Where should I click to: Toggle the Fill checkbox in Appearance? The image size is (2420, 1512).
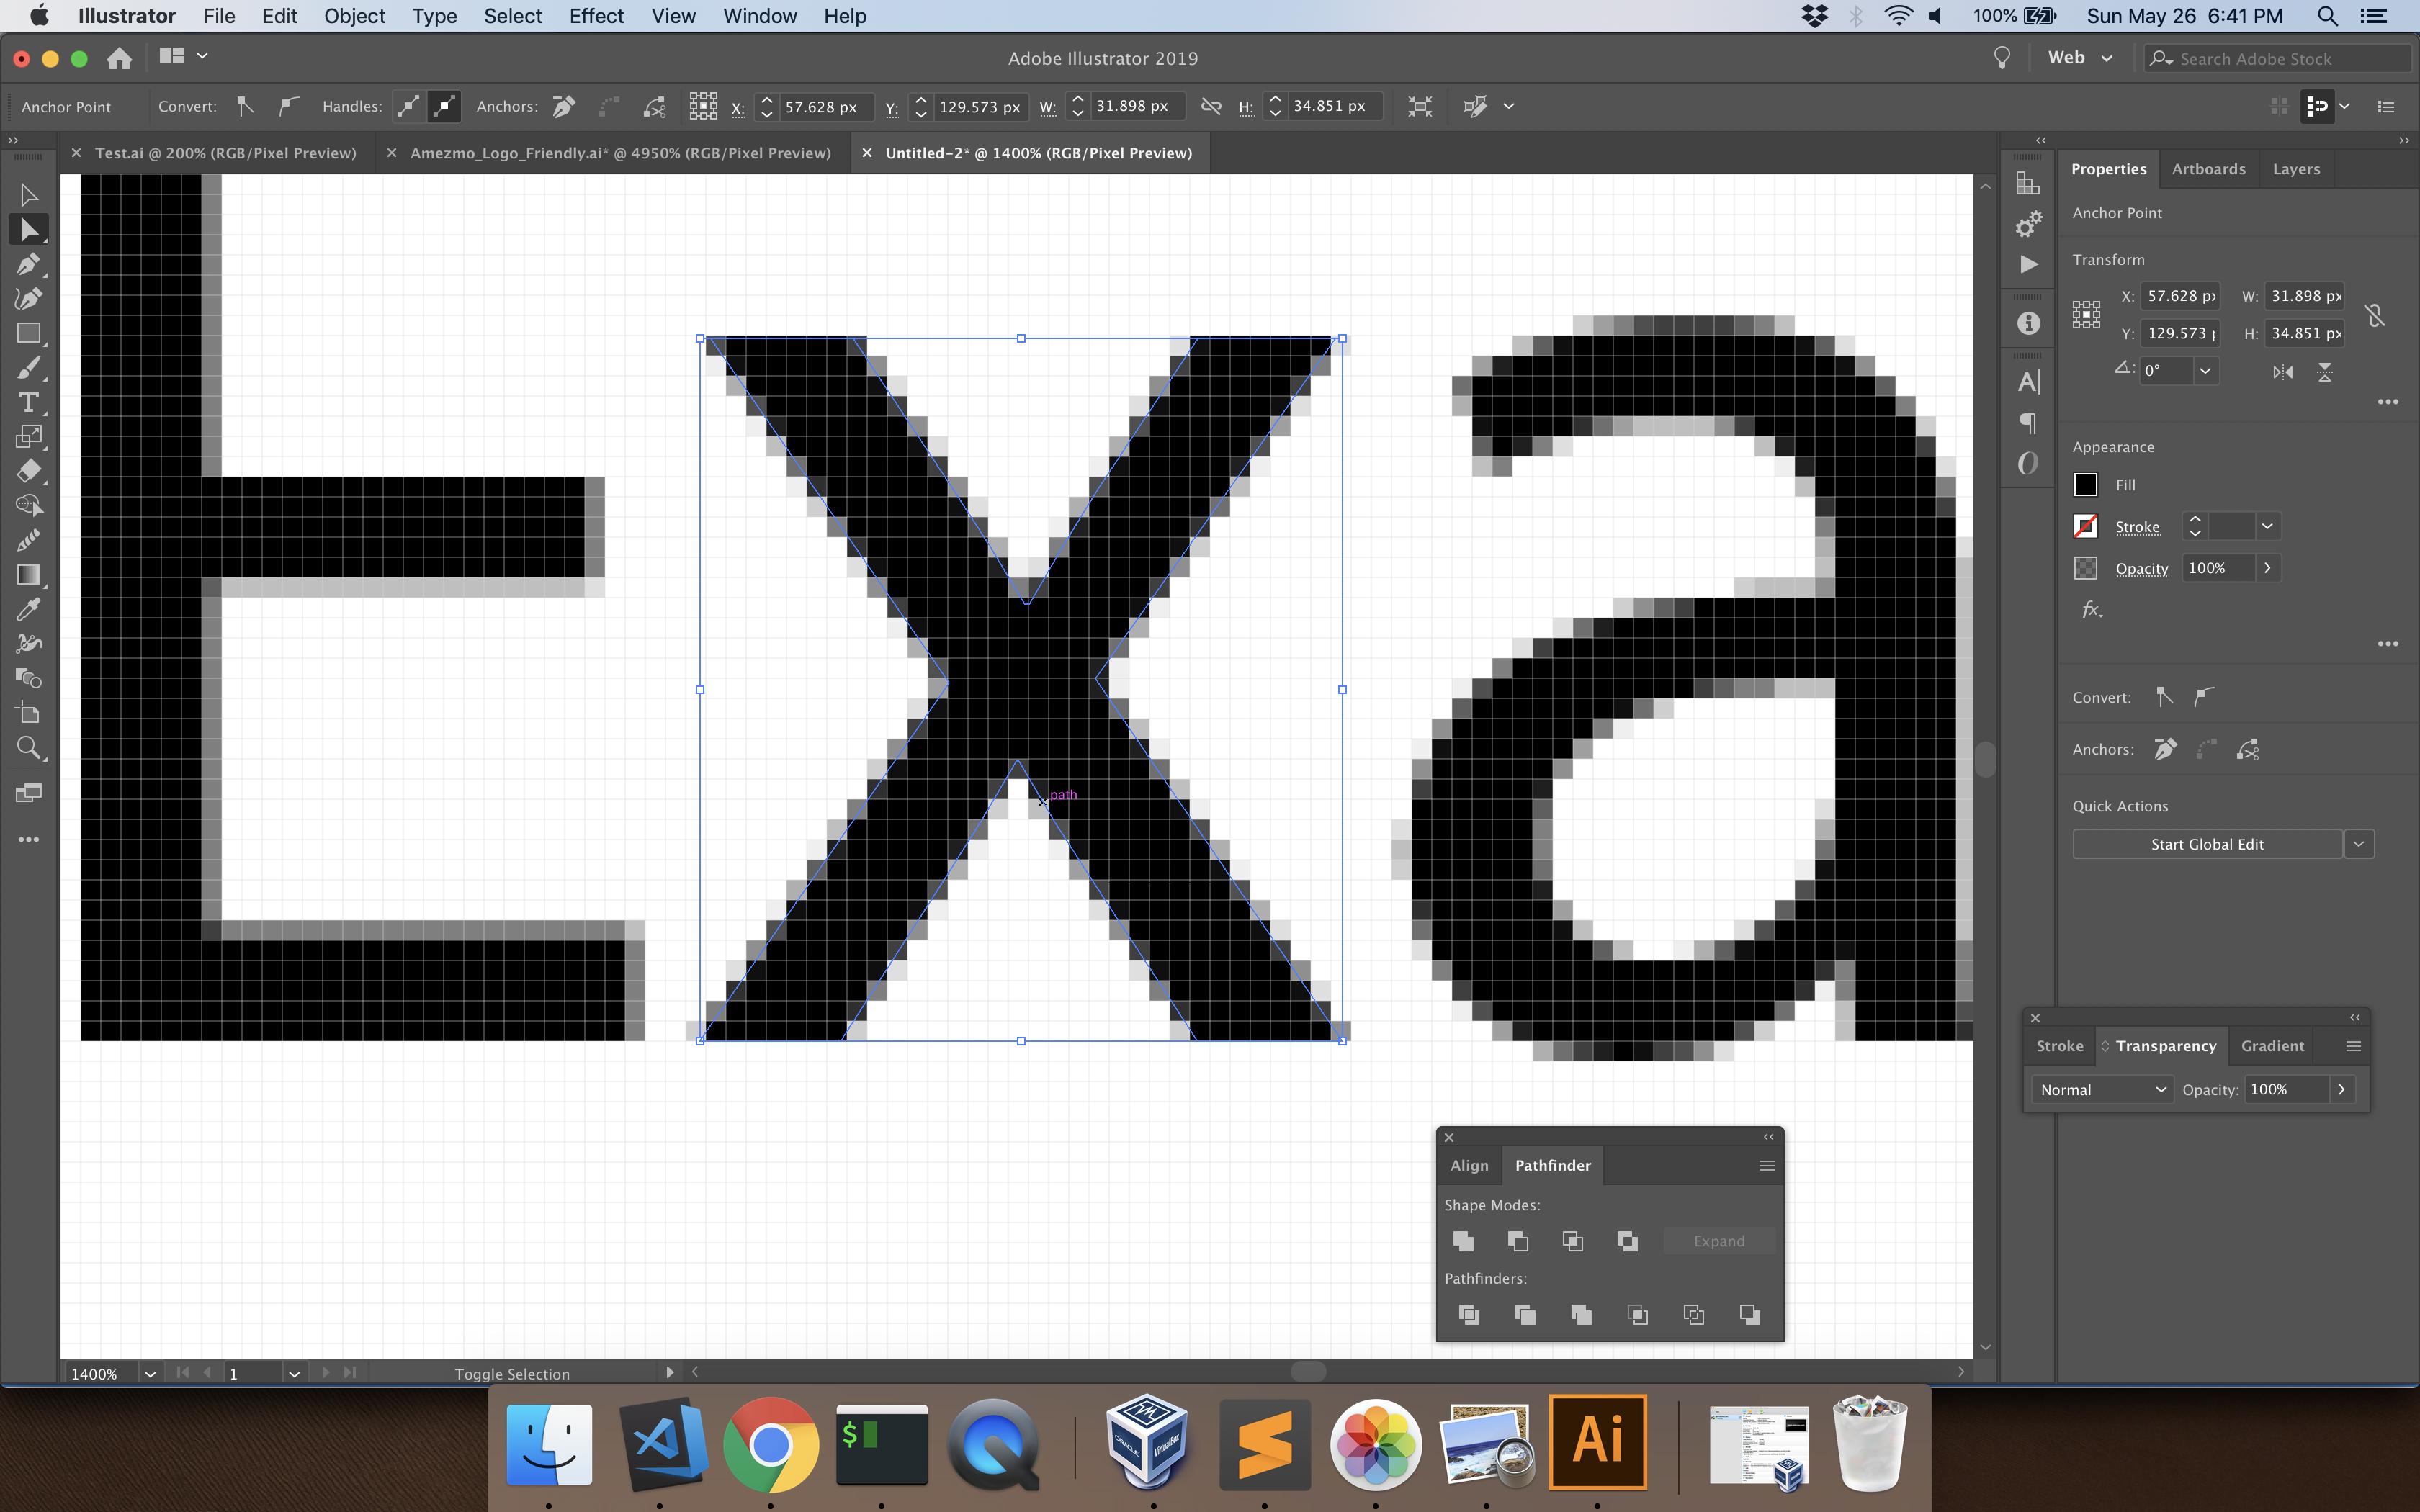[2085, 484]
